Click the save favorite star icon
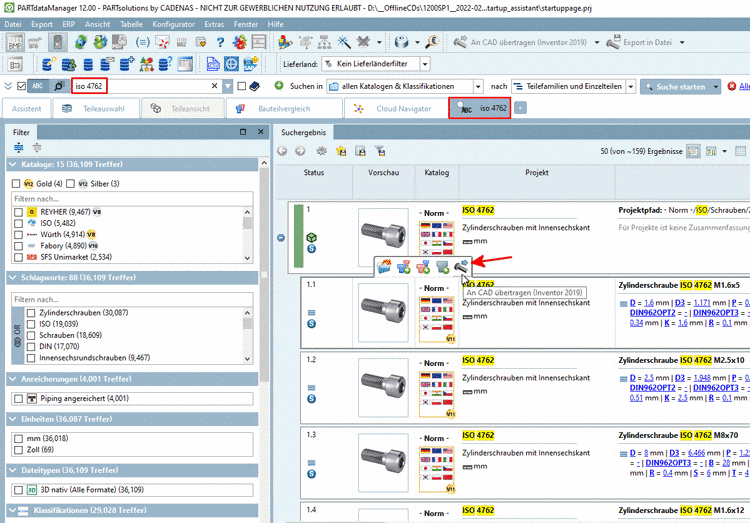This screenshot has width=750, height=523. [x=341, y=151]
